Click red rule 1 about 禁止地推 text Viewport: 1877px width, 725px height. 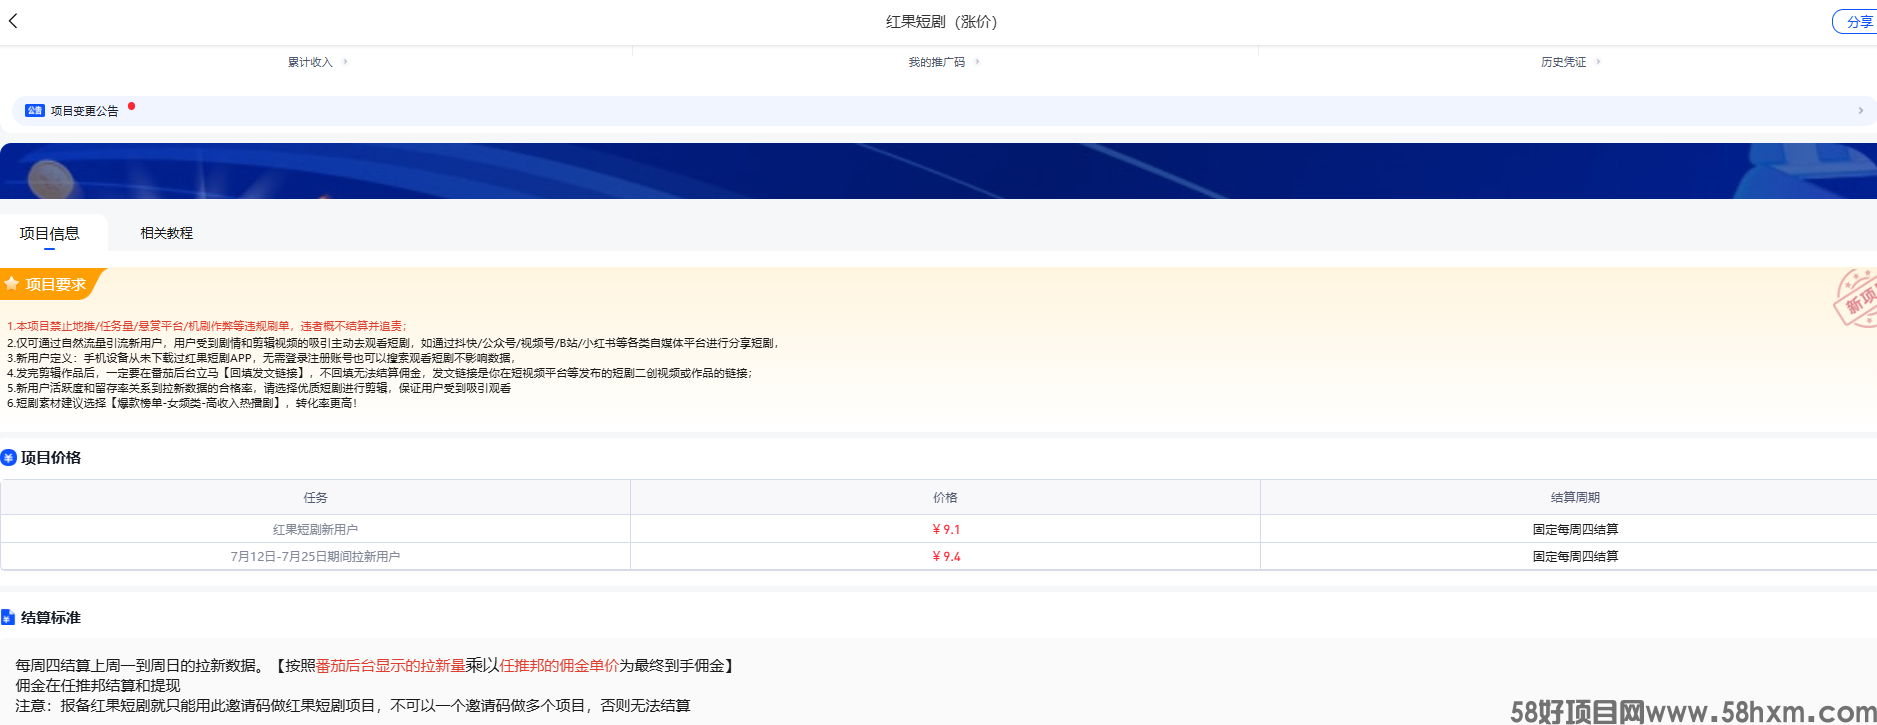point(207,326)
